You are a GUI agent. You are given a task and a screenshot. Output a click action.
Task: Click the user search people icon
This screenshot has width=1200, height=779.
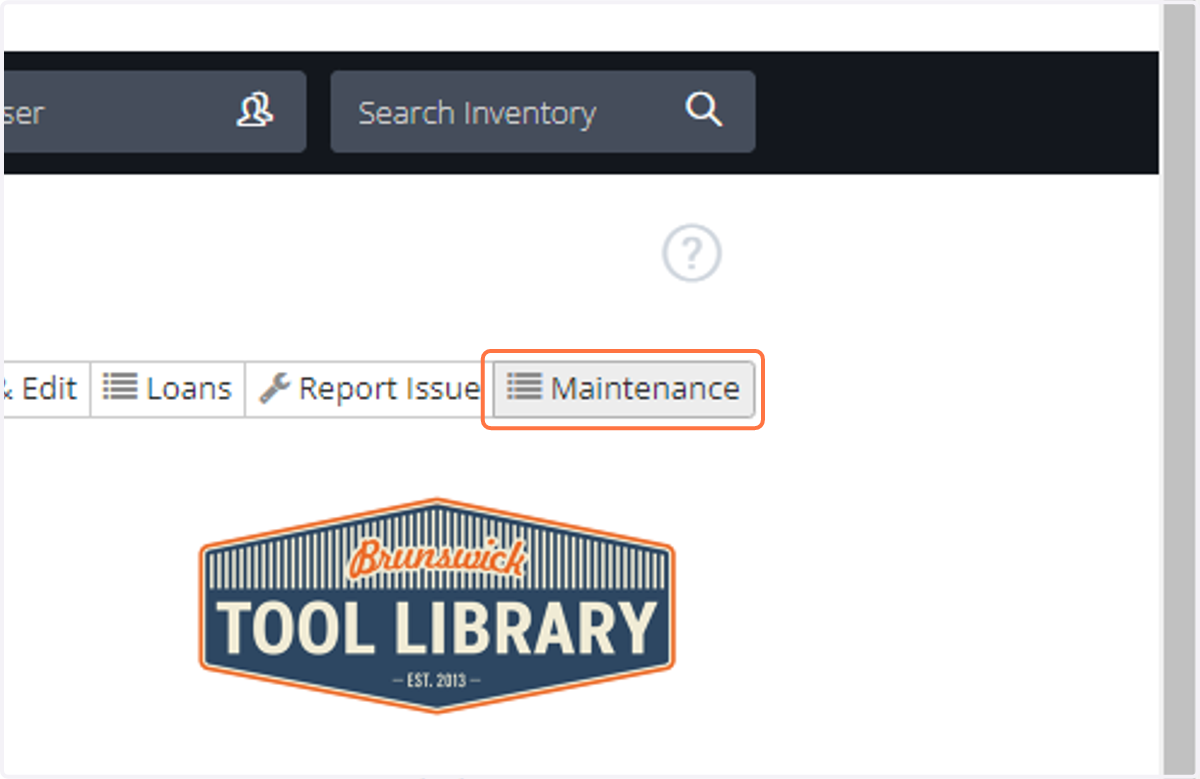[255, 110]
